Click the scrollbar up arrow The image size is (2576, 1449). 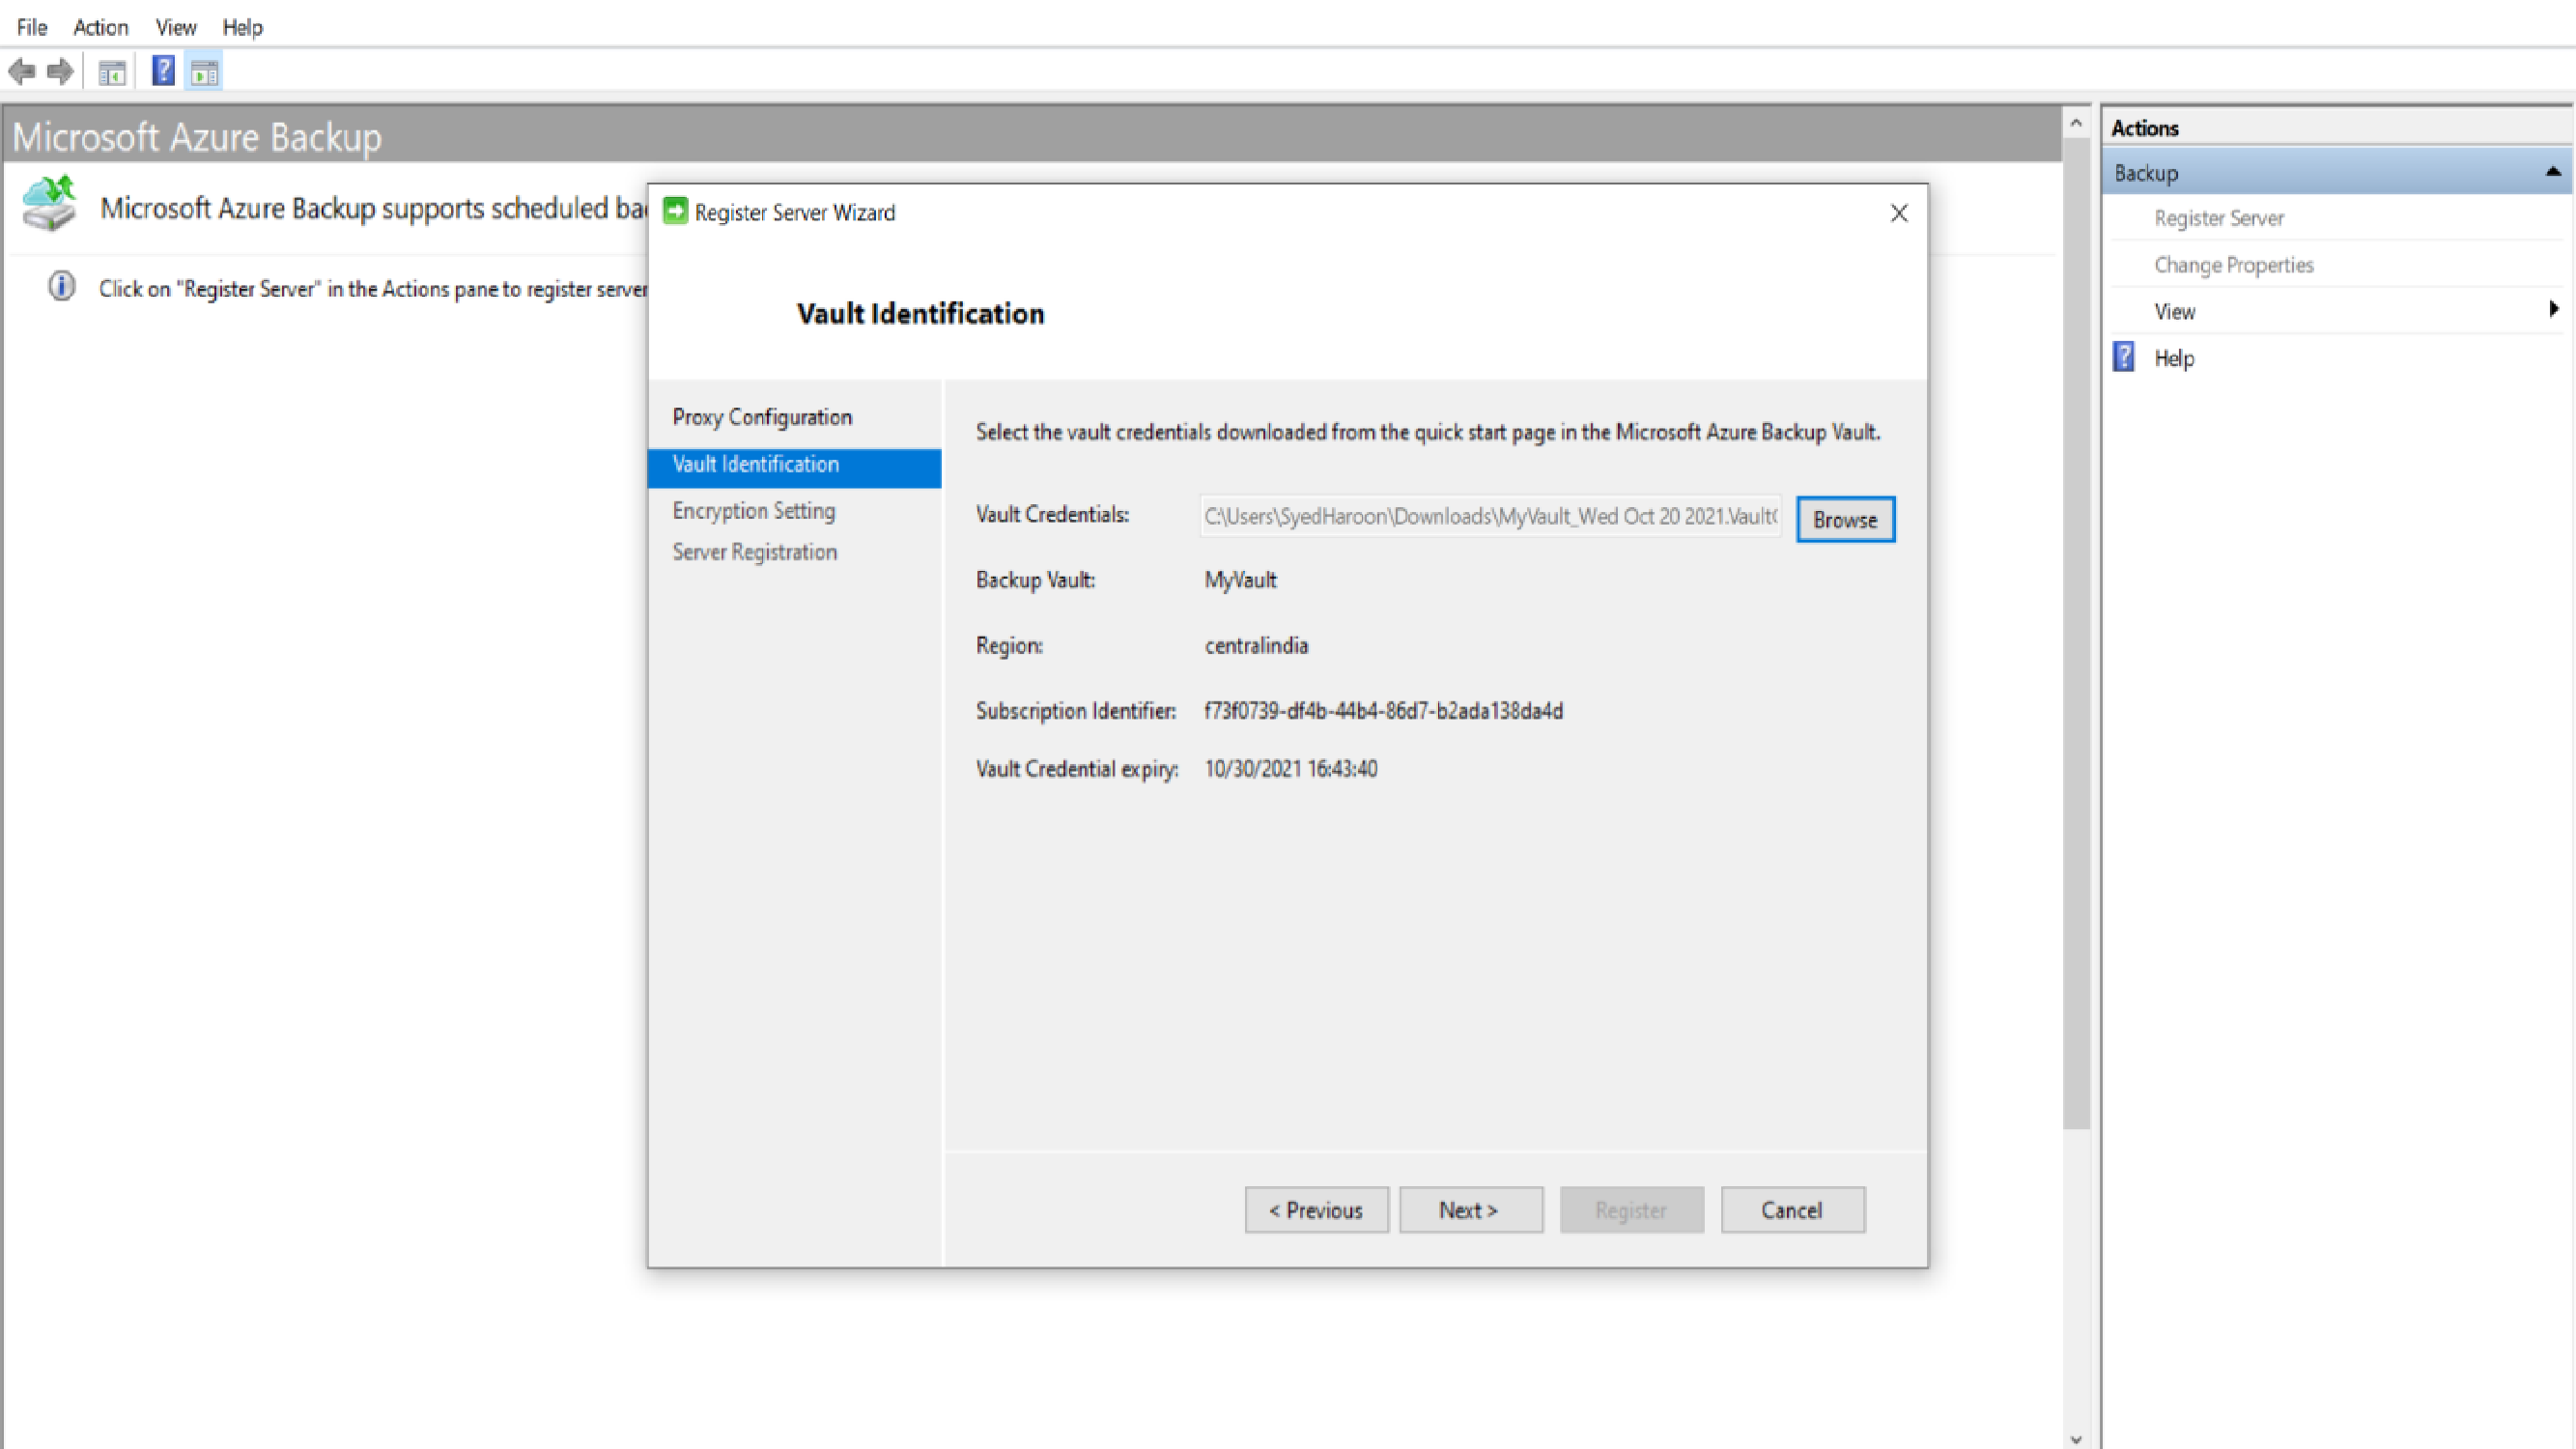pos(2076,123)
